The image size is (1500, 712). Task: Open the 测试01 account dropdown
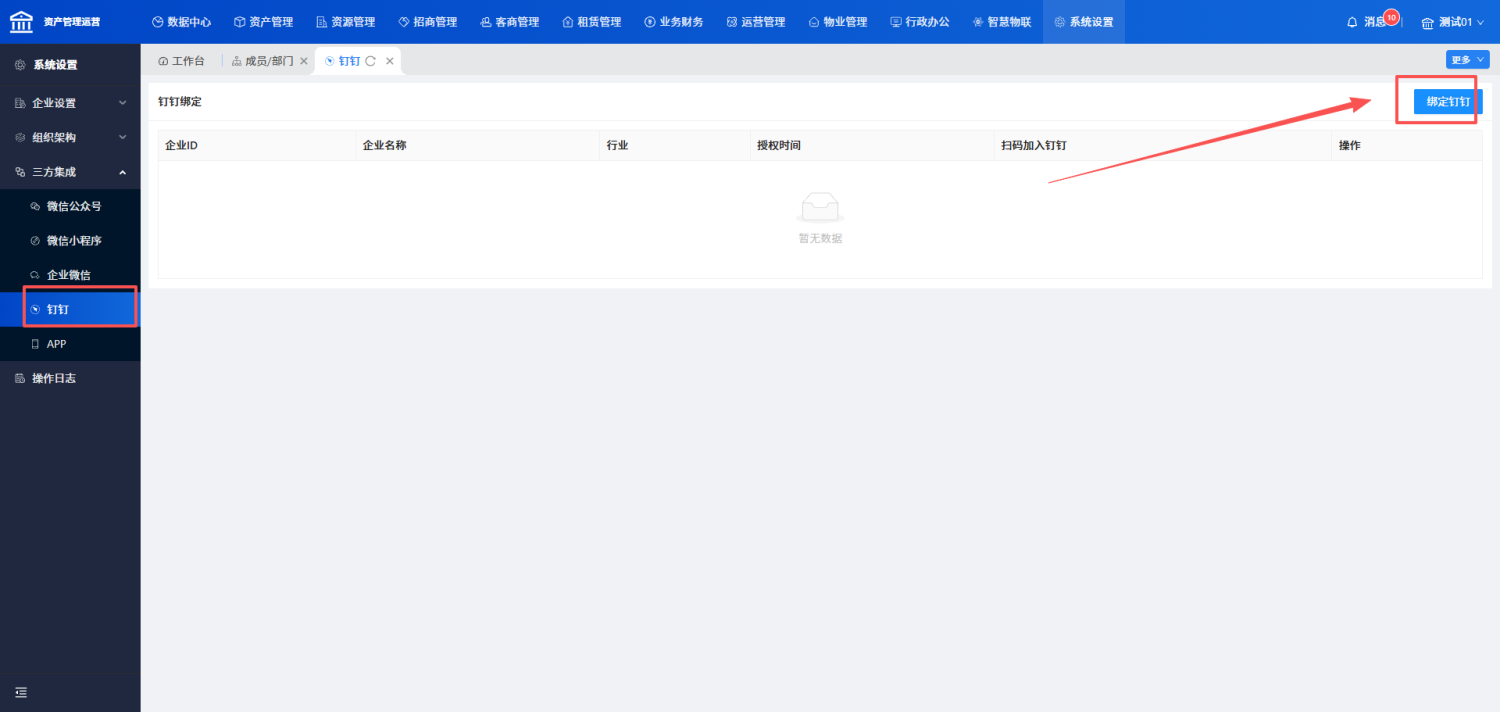coord(1454,21)
